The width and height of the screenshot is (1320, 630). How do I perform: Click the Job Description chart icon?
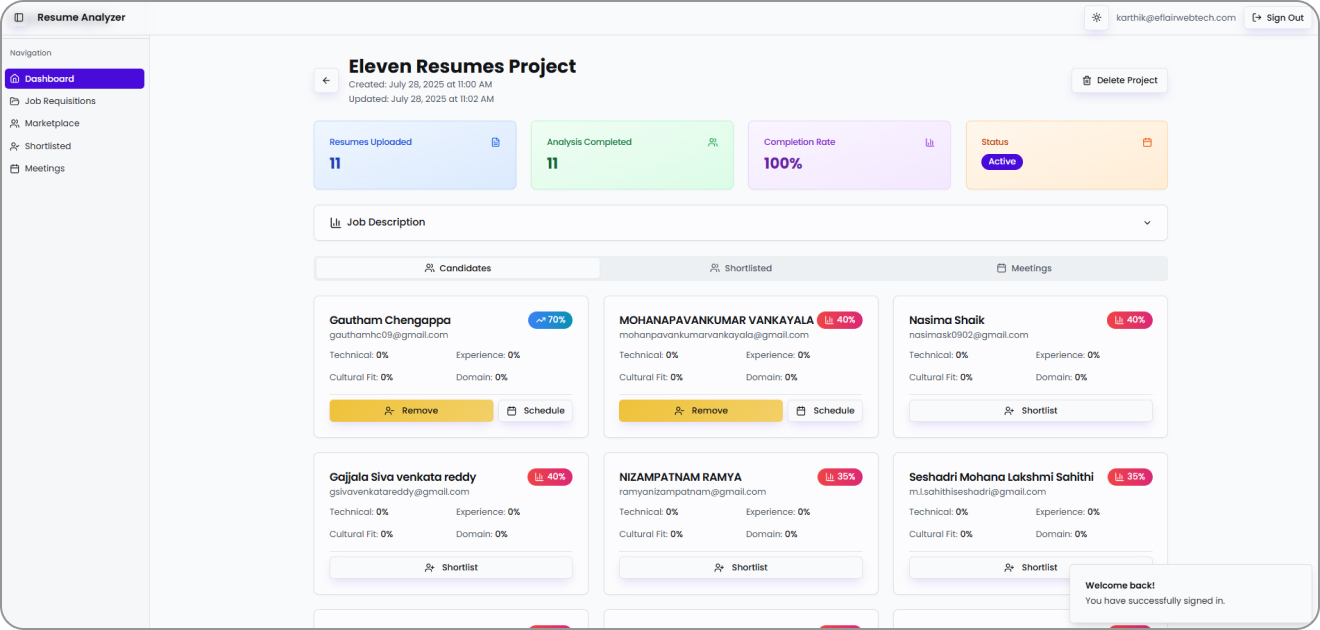pos(336,222)
